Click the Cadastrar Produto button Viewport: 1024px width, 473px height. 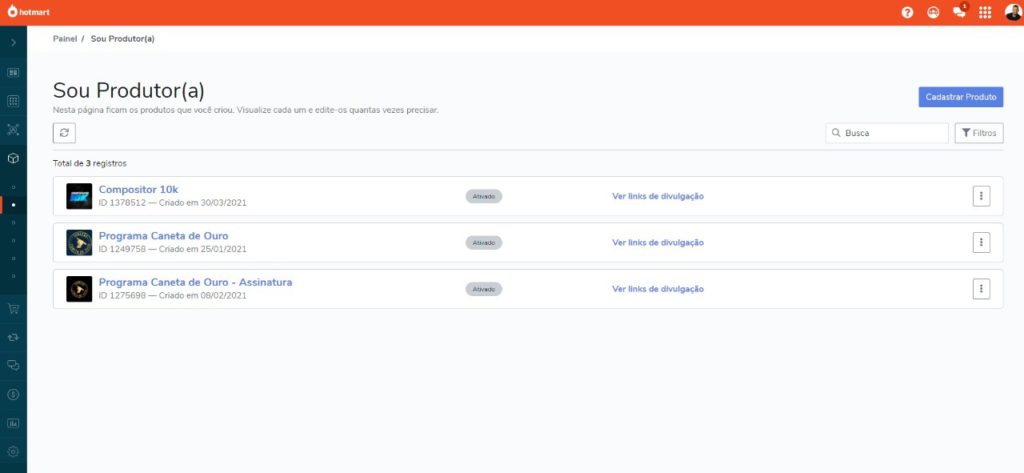(961, 97)
